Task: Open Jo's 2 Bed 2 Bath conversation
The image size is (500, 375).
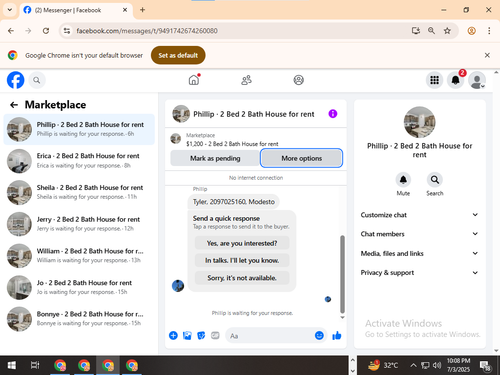Action: coord(79,287)
